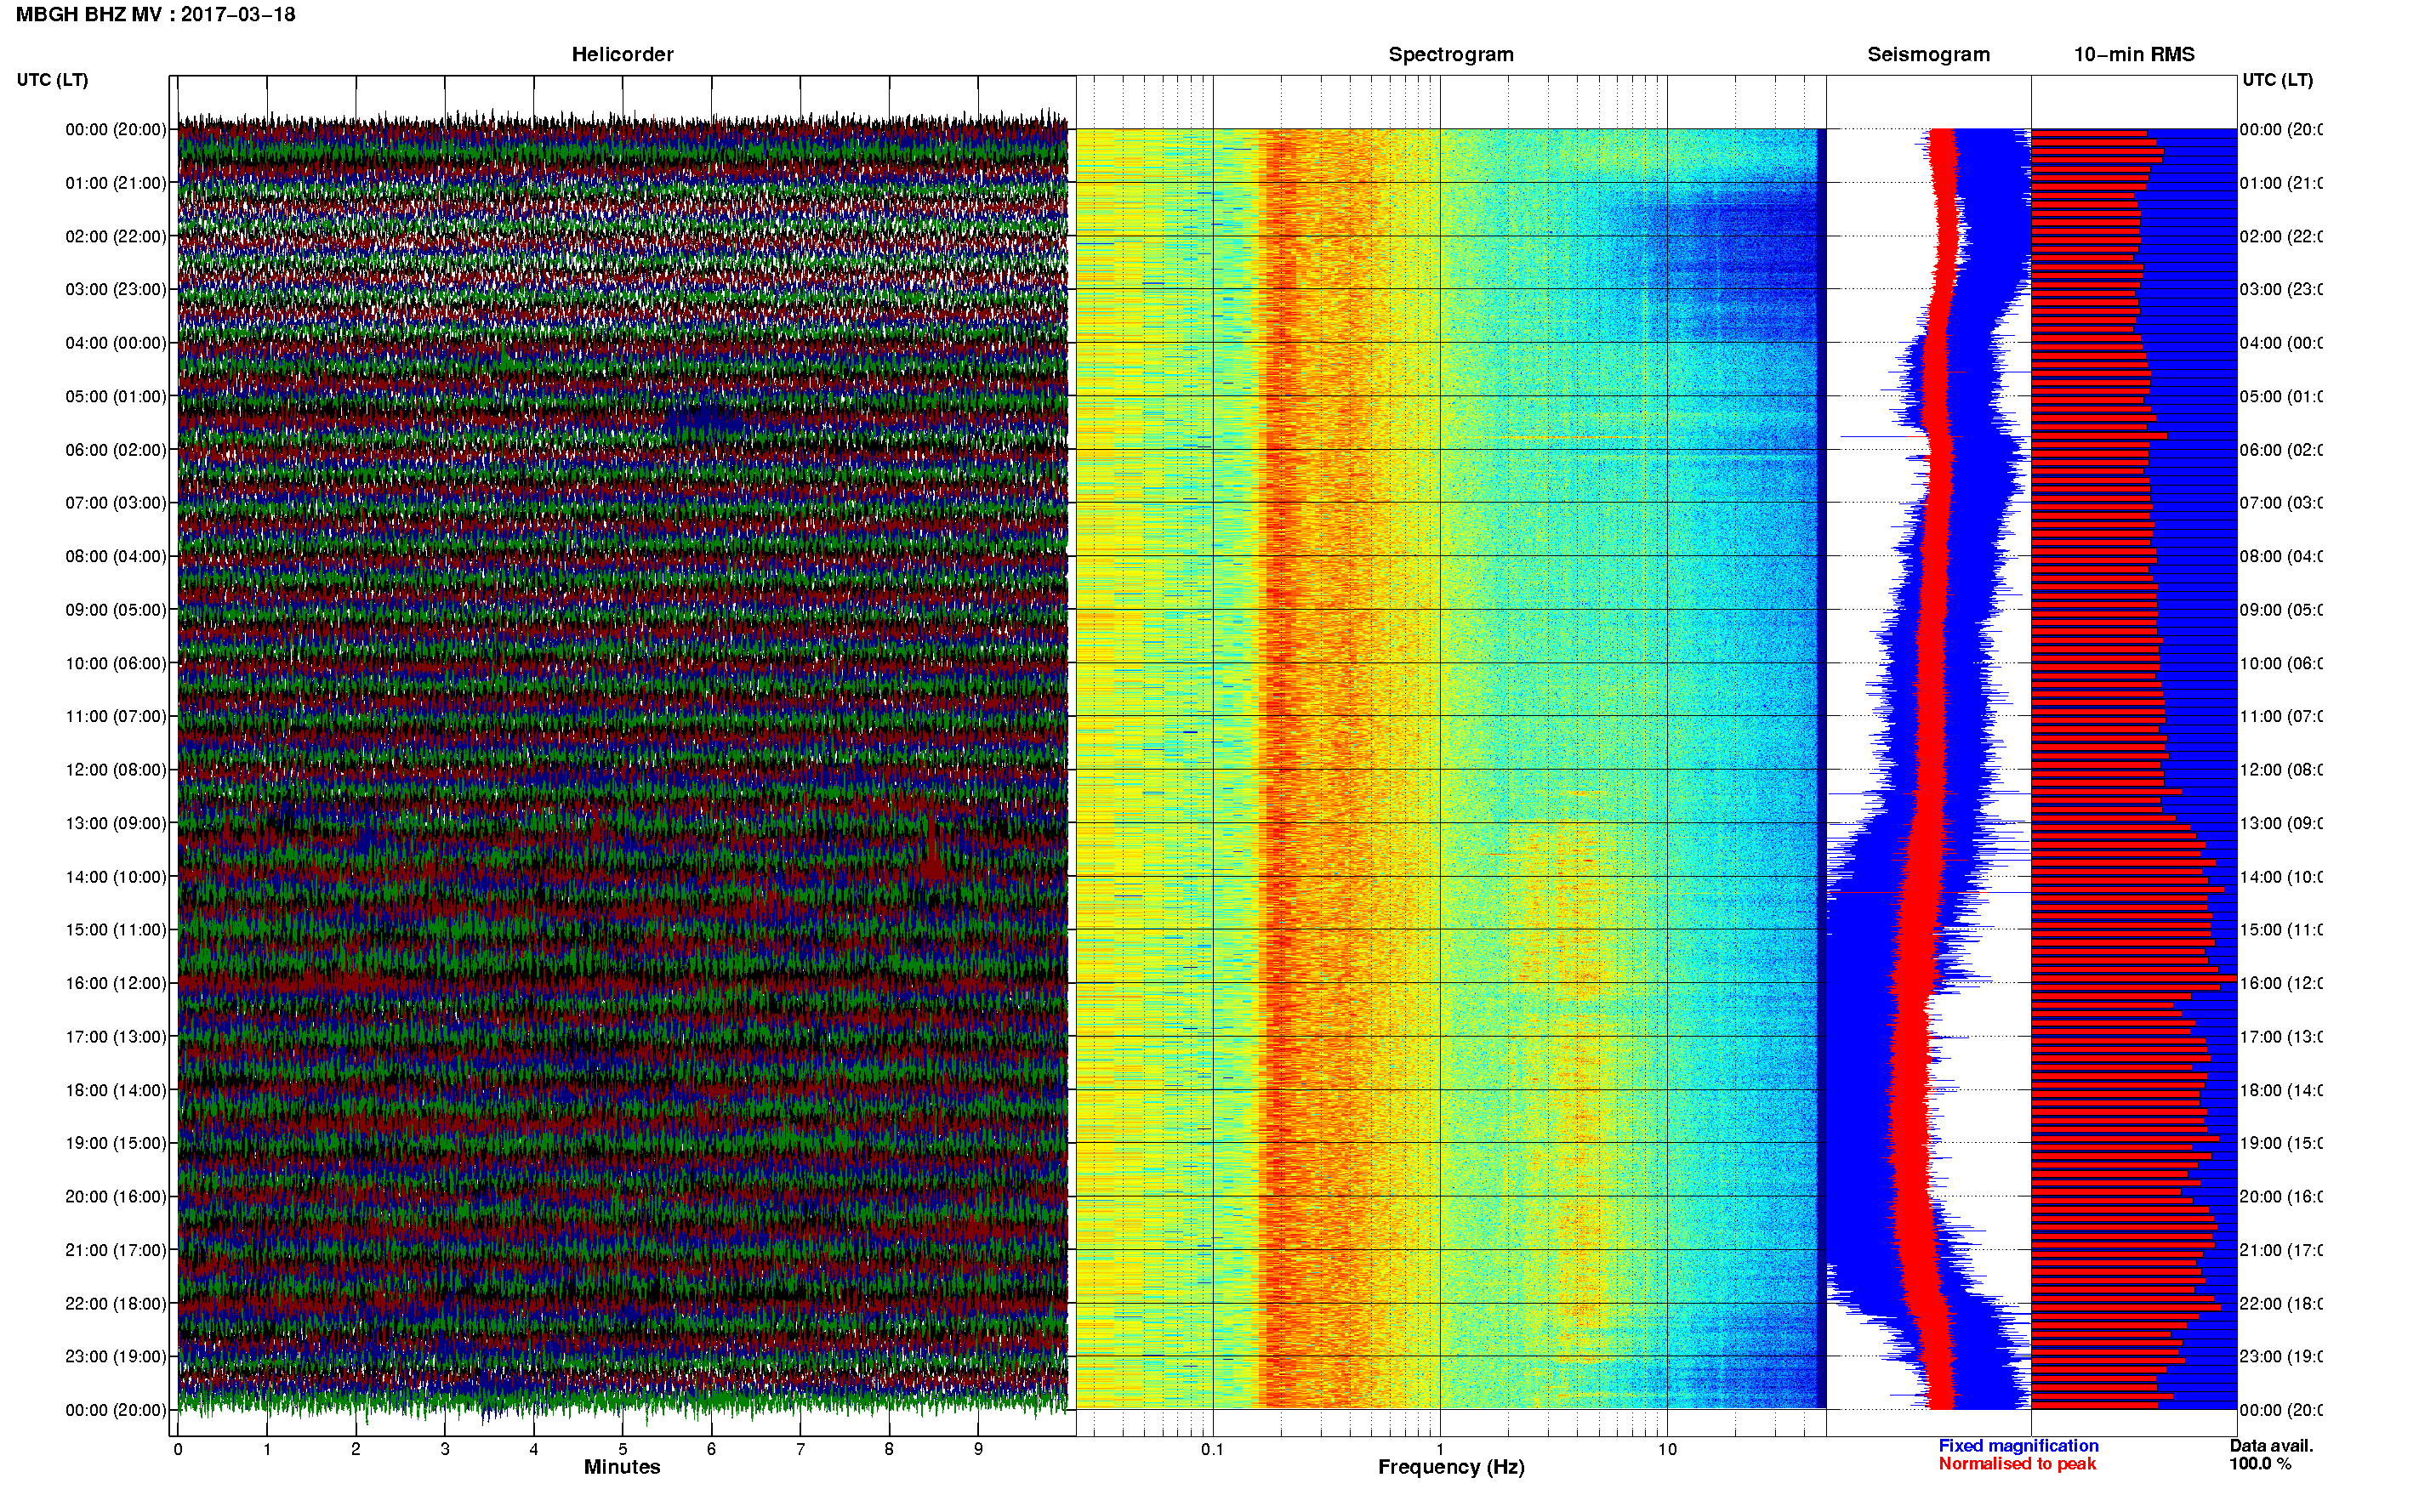Click the left time label '06:00 (02:00)'

[x=116, y=450]
